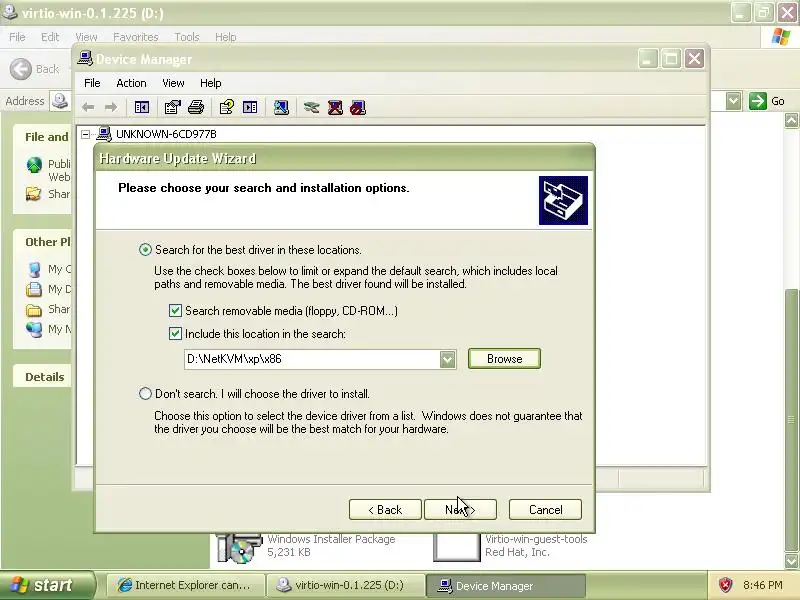This screenshot has height=600, width=800.
Task: Click the Device Manager taskbar button
Action: coord(505,586)
